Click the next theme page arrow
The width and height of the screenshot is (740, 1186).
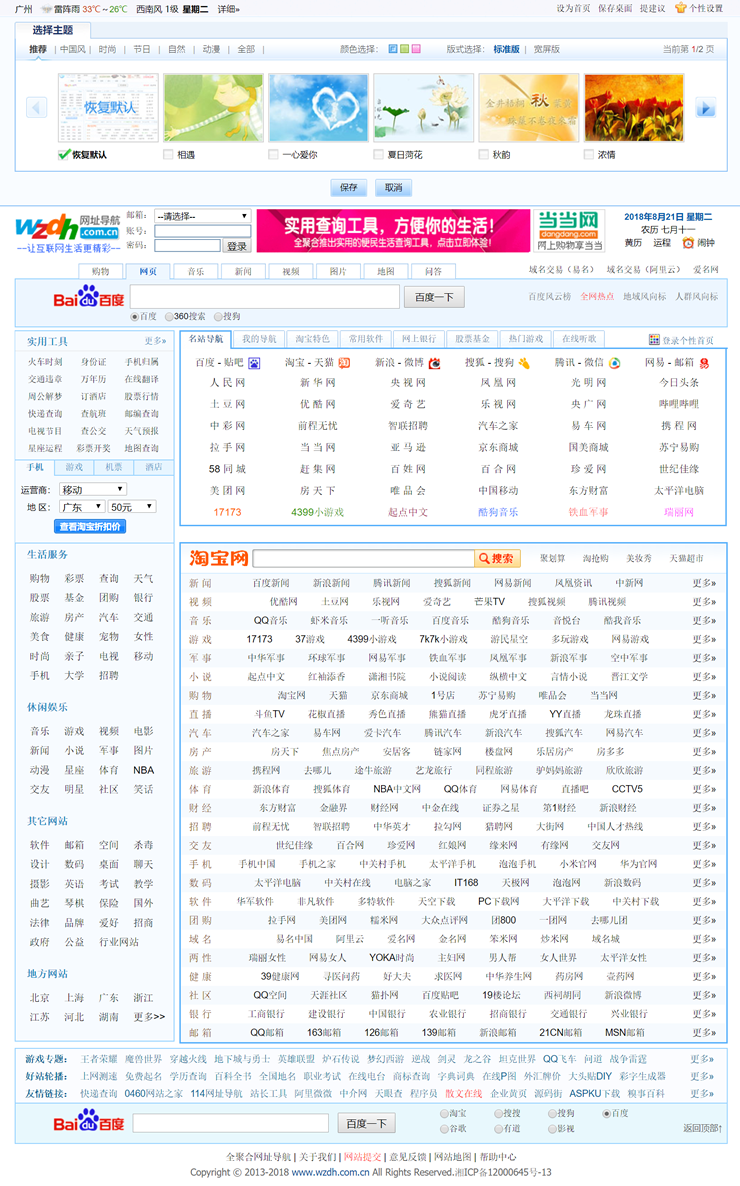pos(705,107)
